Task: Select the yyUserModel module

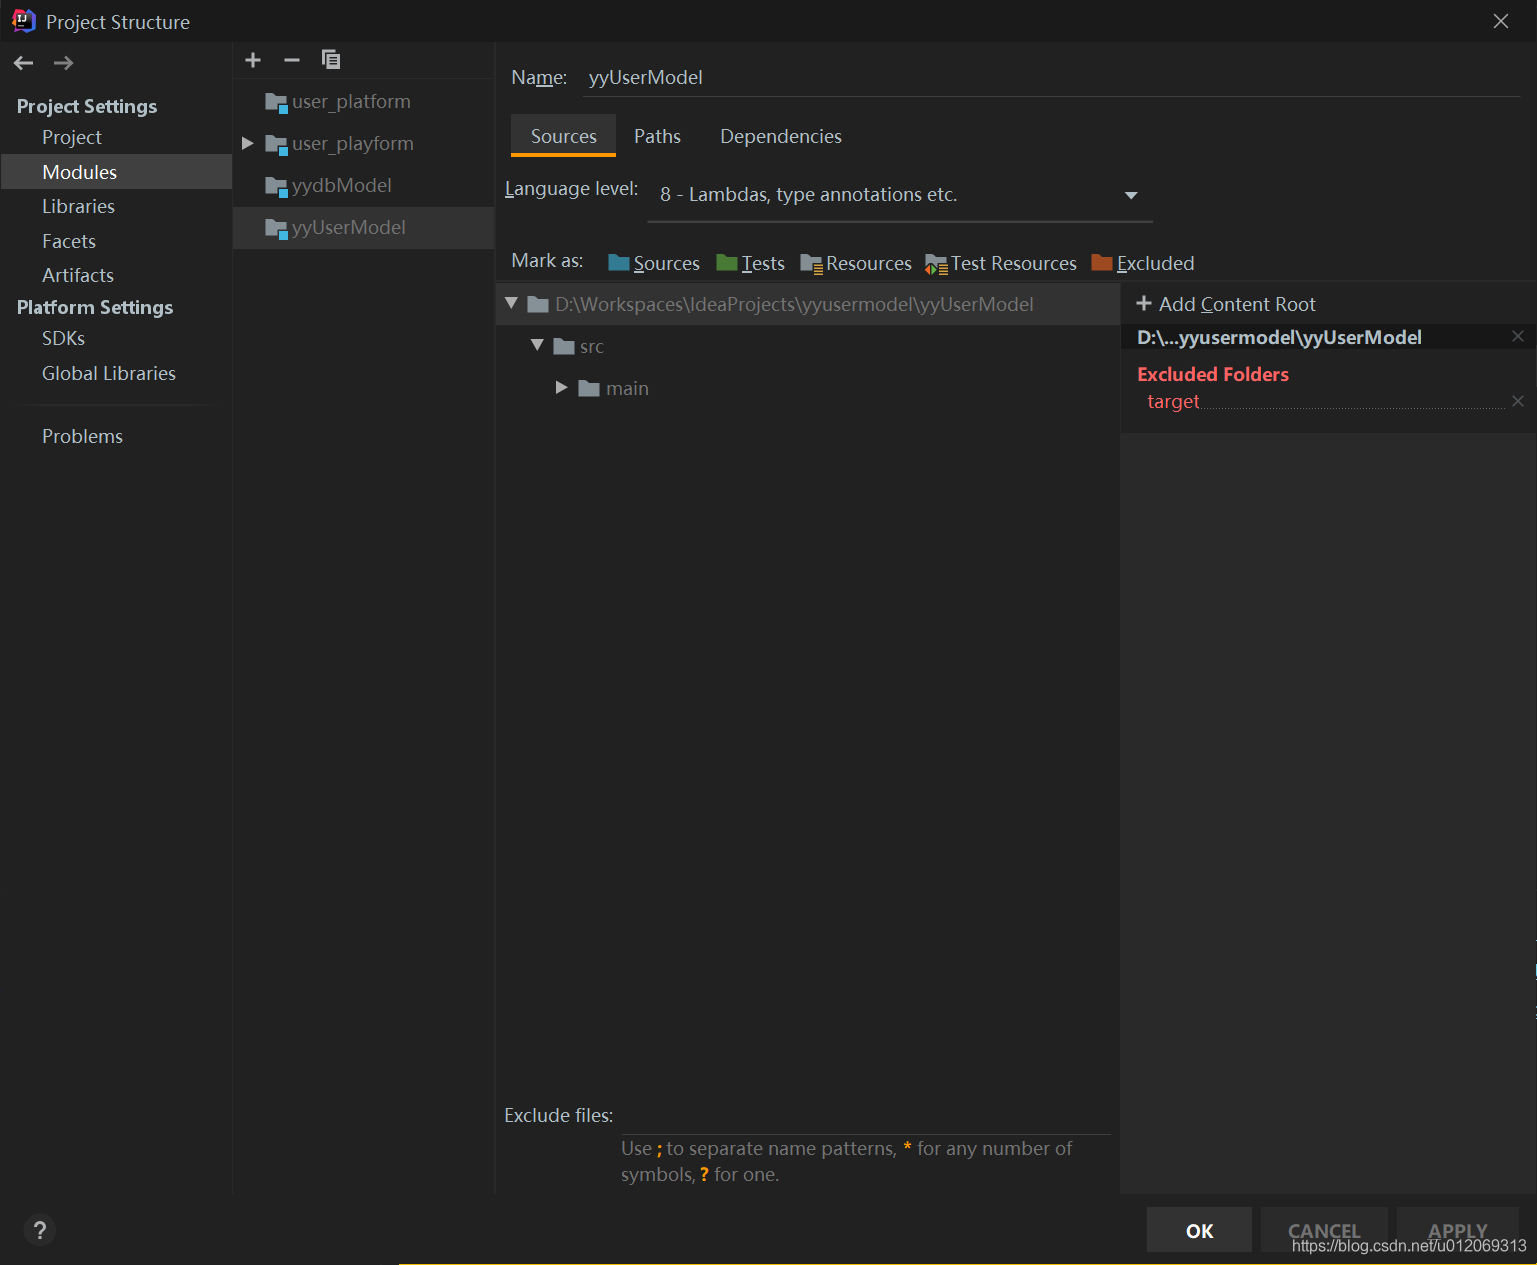Action: (364, 228)
